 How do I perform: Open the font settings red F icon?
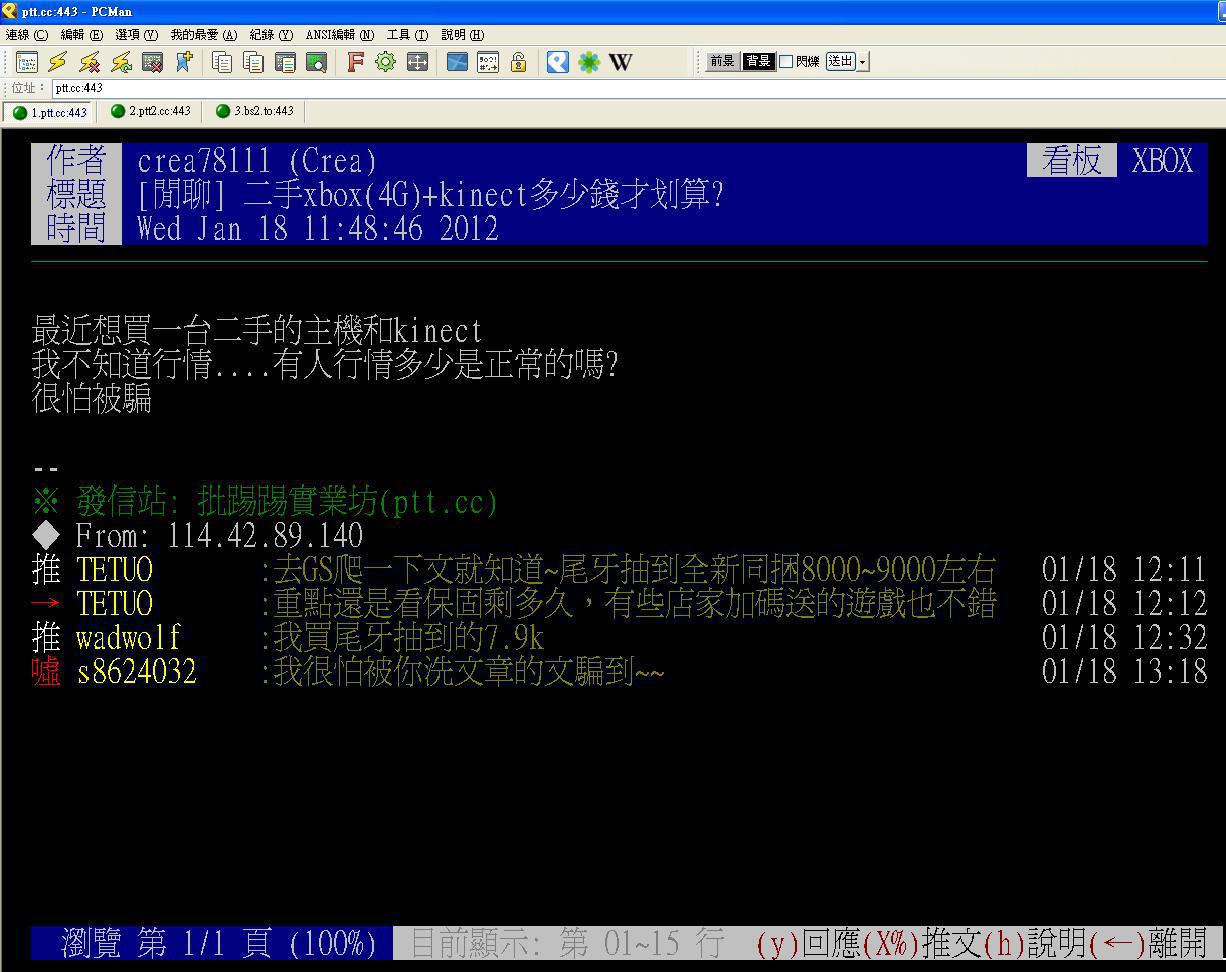(354, 62)
